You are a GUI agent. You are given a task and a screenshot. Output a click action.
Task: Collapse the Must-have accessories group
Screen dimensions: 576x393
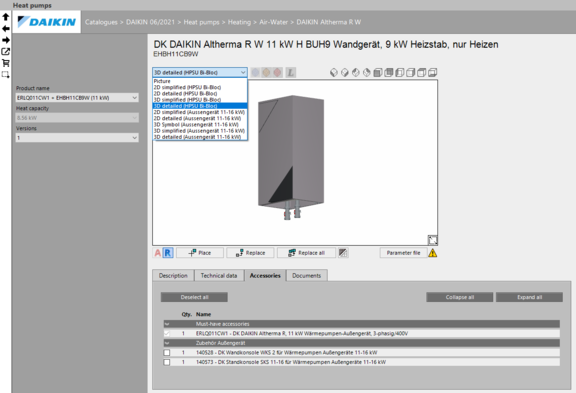point(167,324)
